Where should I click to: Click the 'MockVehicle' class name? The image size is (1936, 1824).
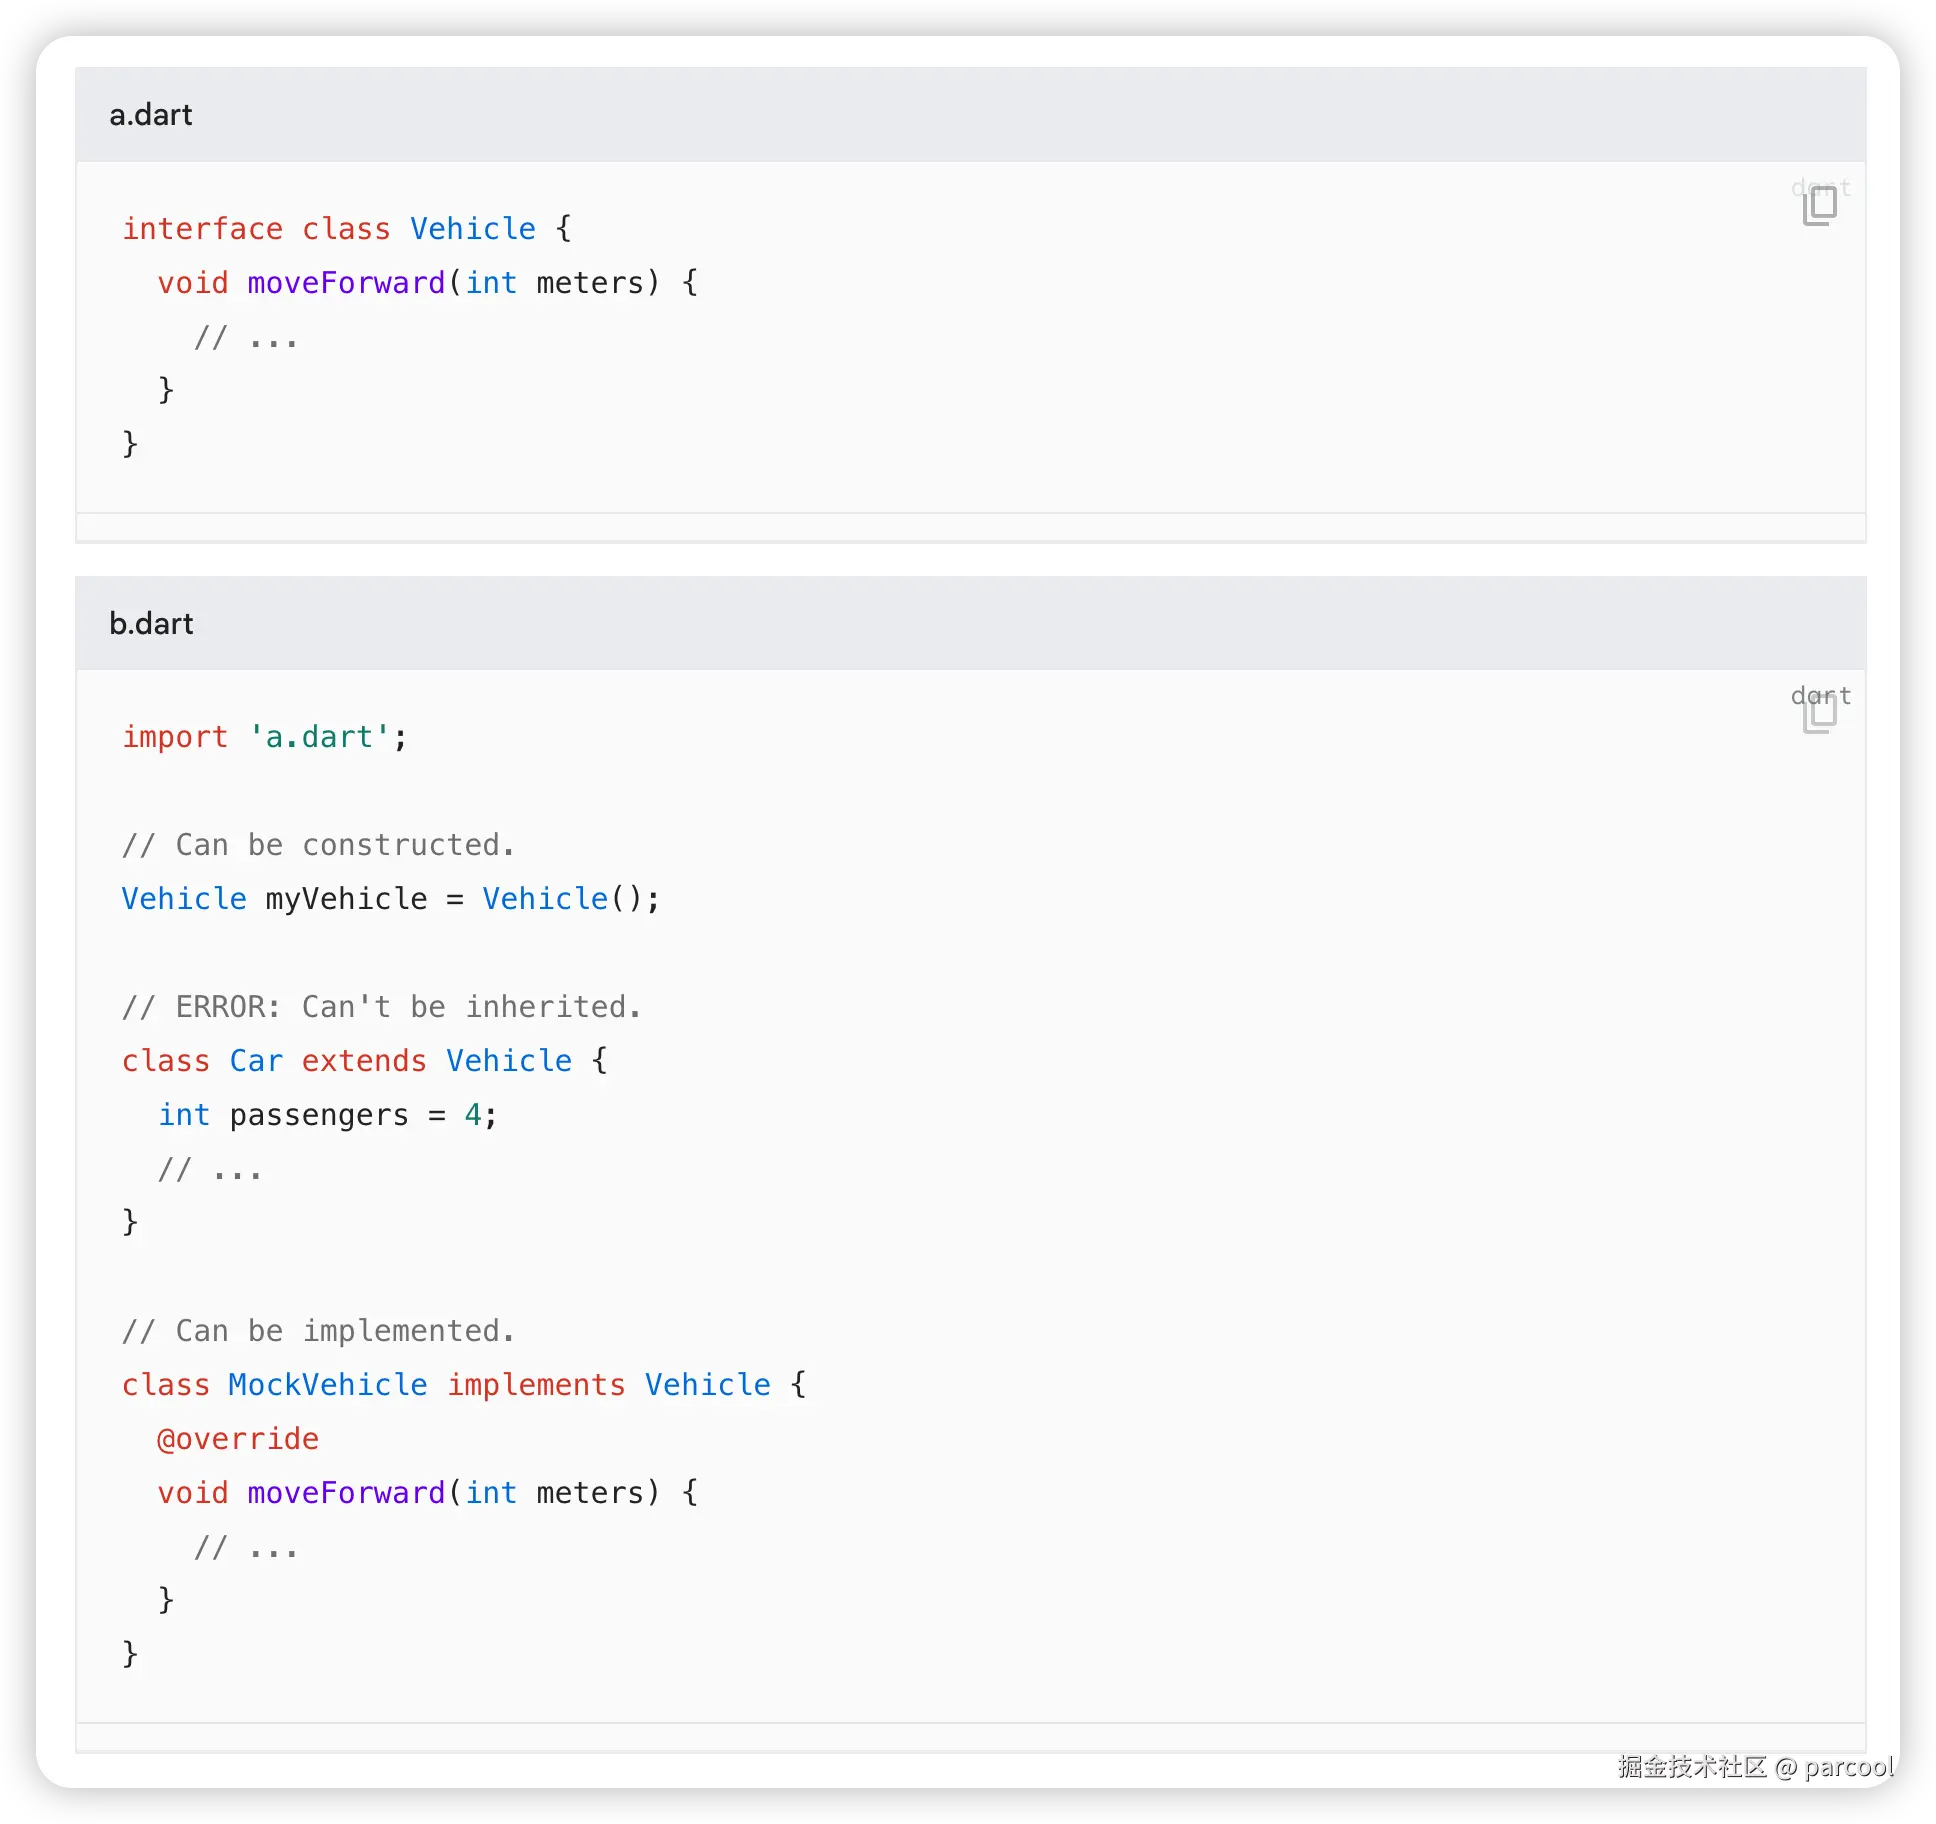point(328,1385)
